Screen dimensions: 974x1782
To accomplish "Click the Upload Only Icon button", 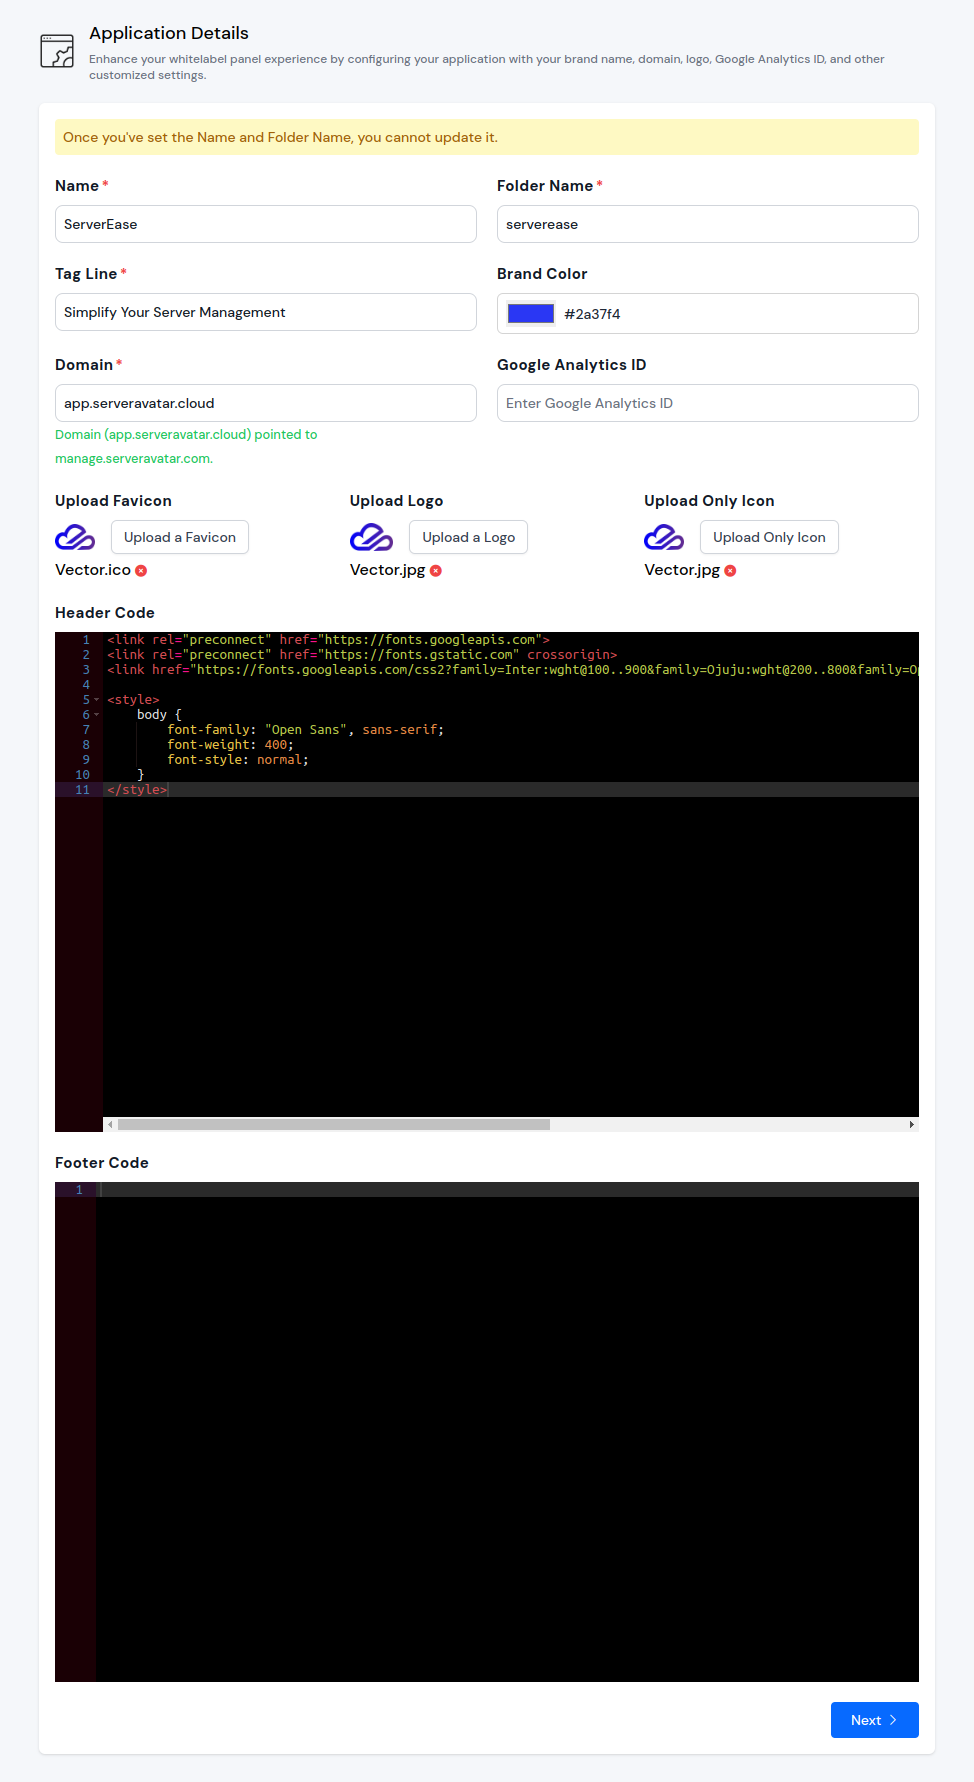I will 769,537.
